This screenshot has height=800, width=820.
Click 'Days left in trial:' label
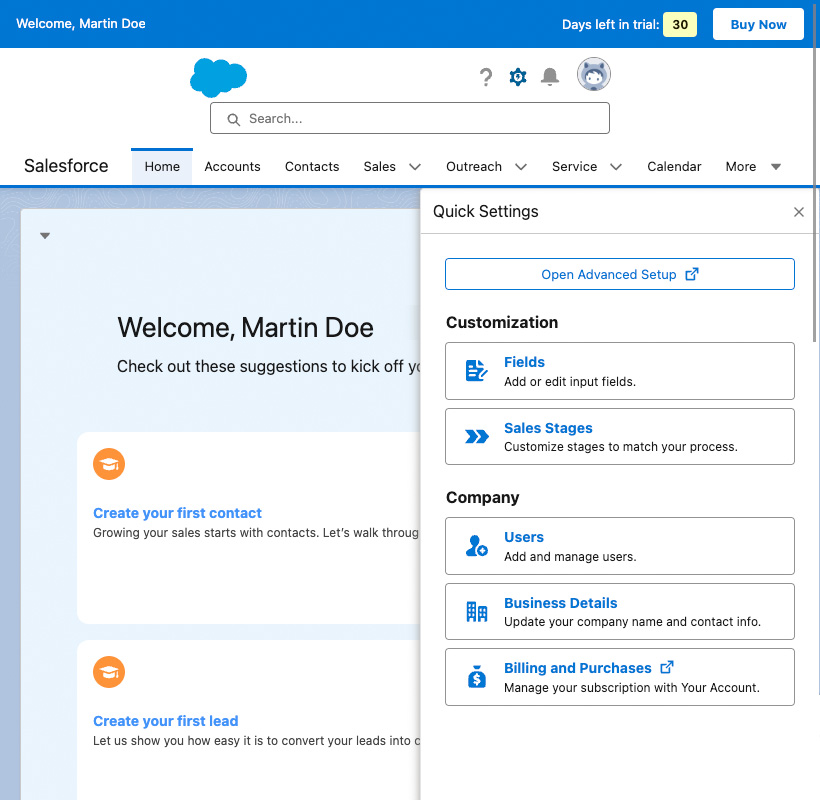(x=610, y=25)
